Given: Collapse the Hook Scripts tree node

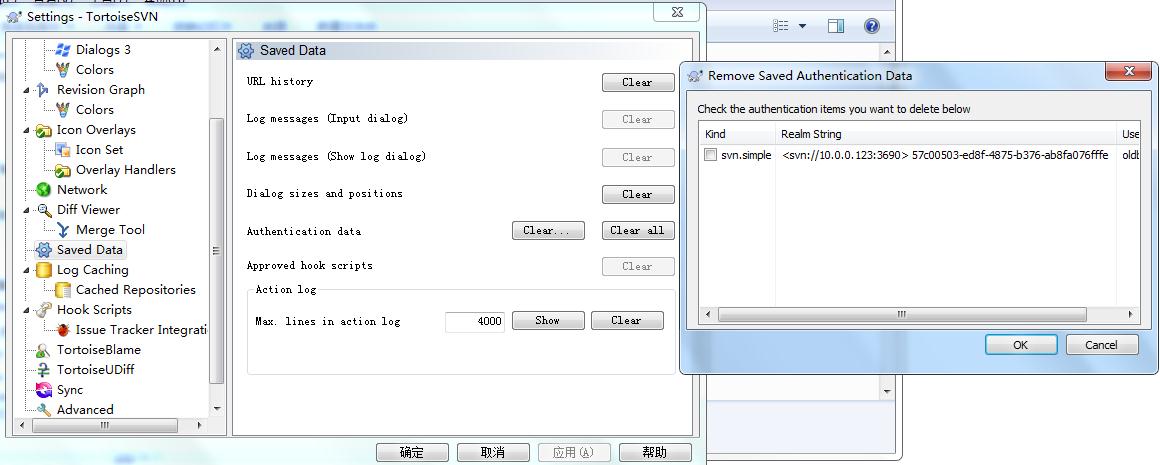Looking at the screenshot, I should (x=27, y=310).
